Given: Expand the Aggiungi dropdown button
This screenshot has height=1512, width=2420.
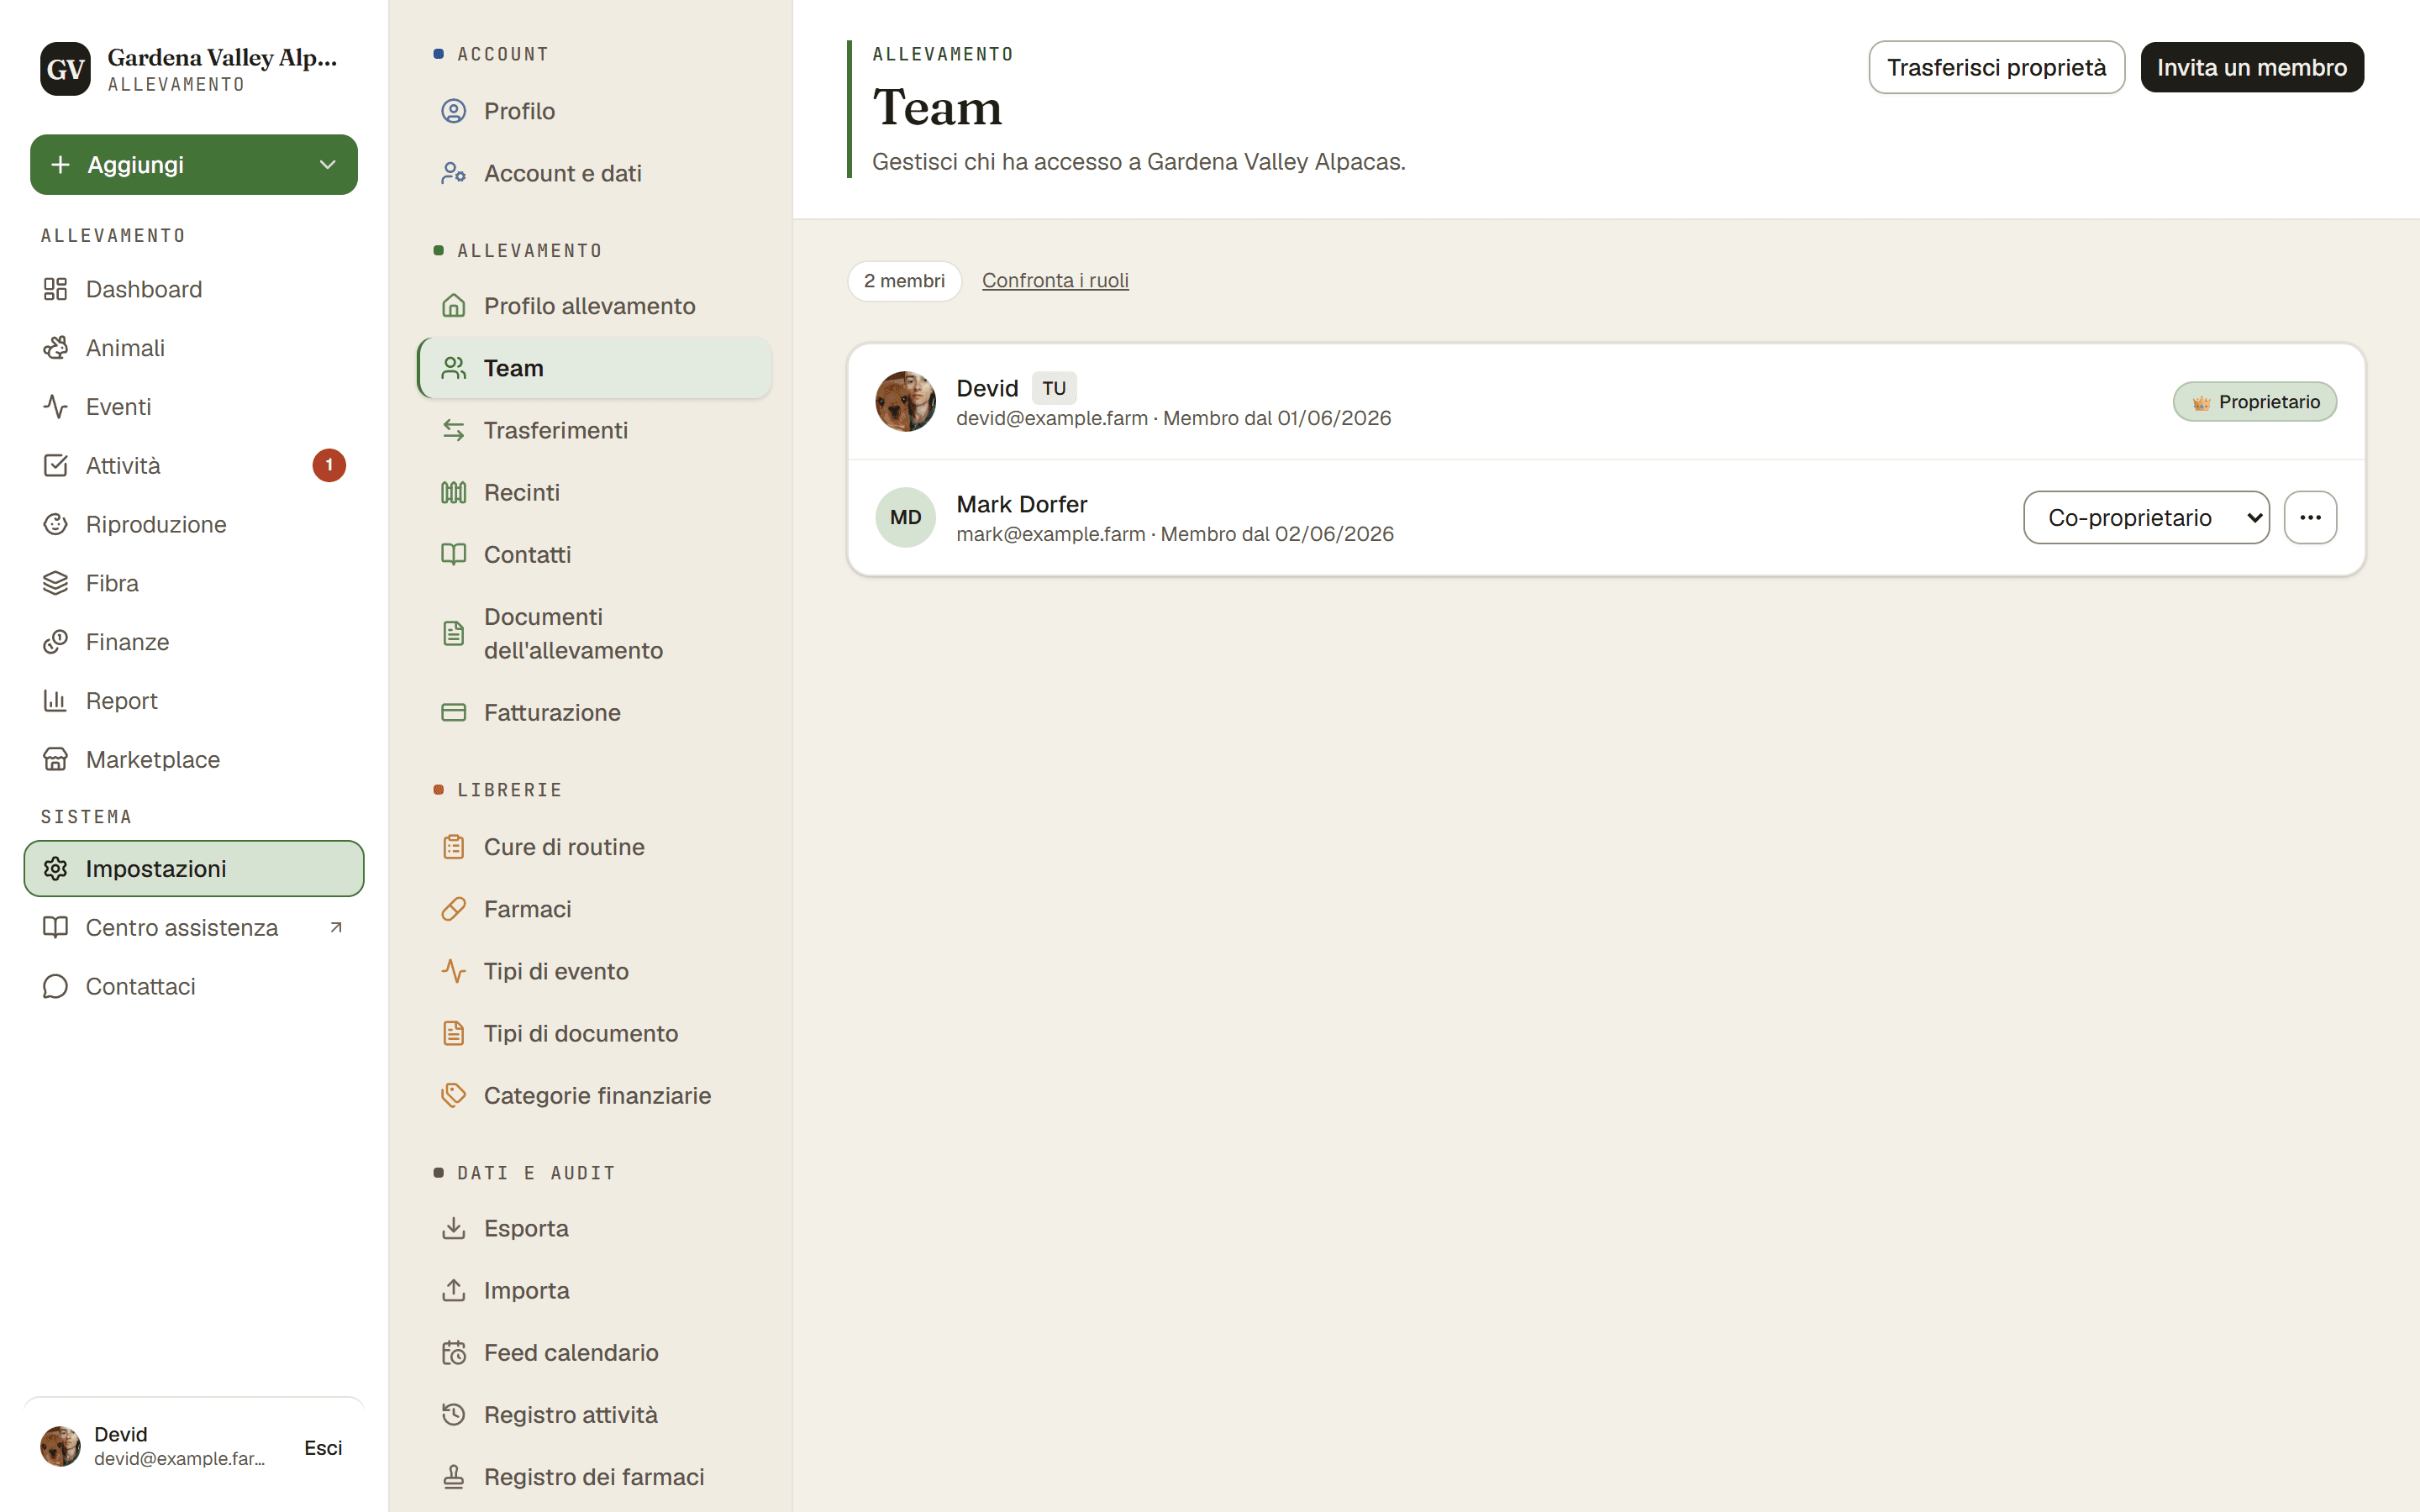Looking at the screenshot, I should [194, 165].
